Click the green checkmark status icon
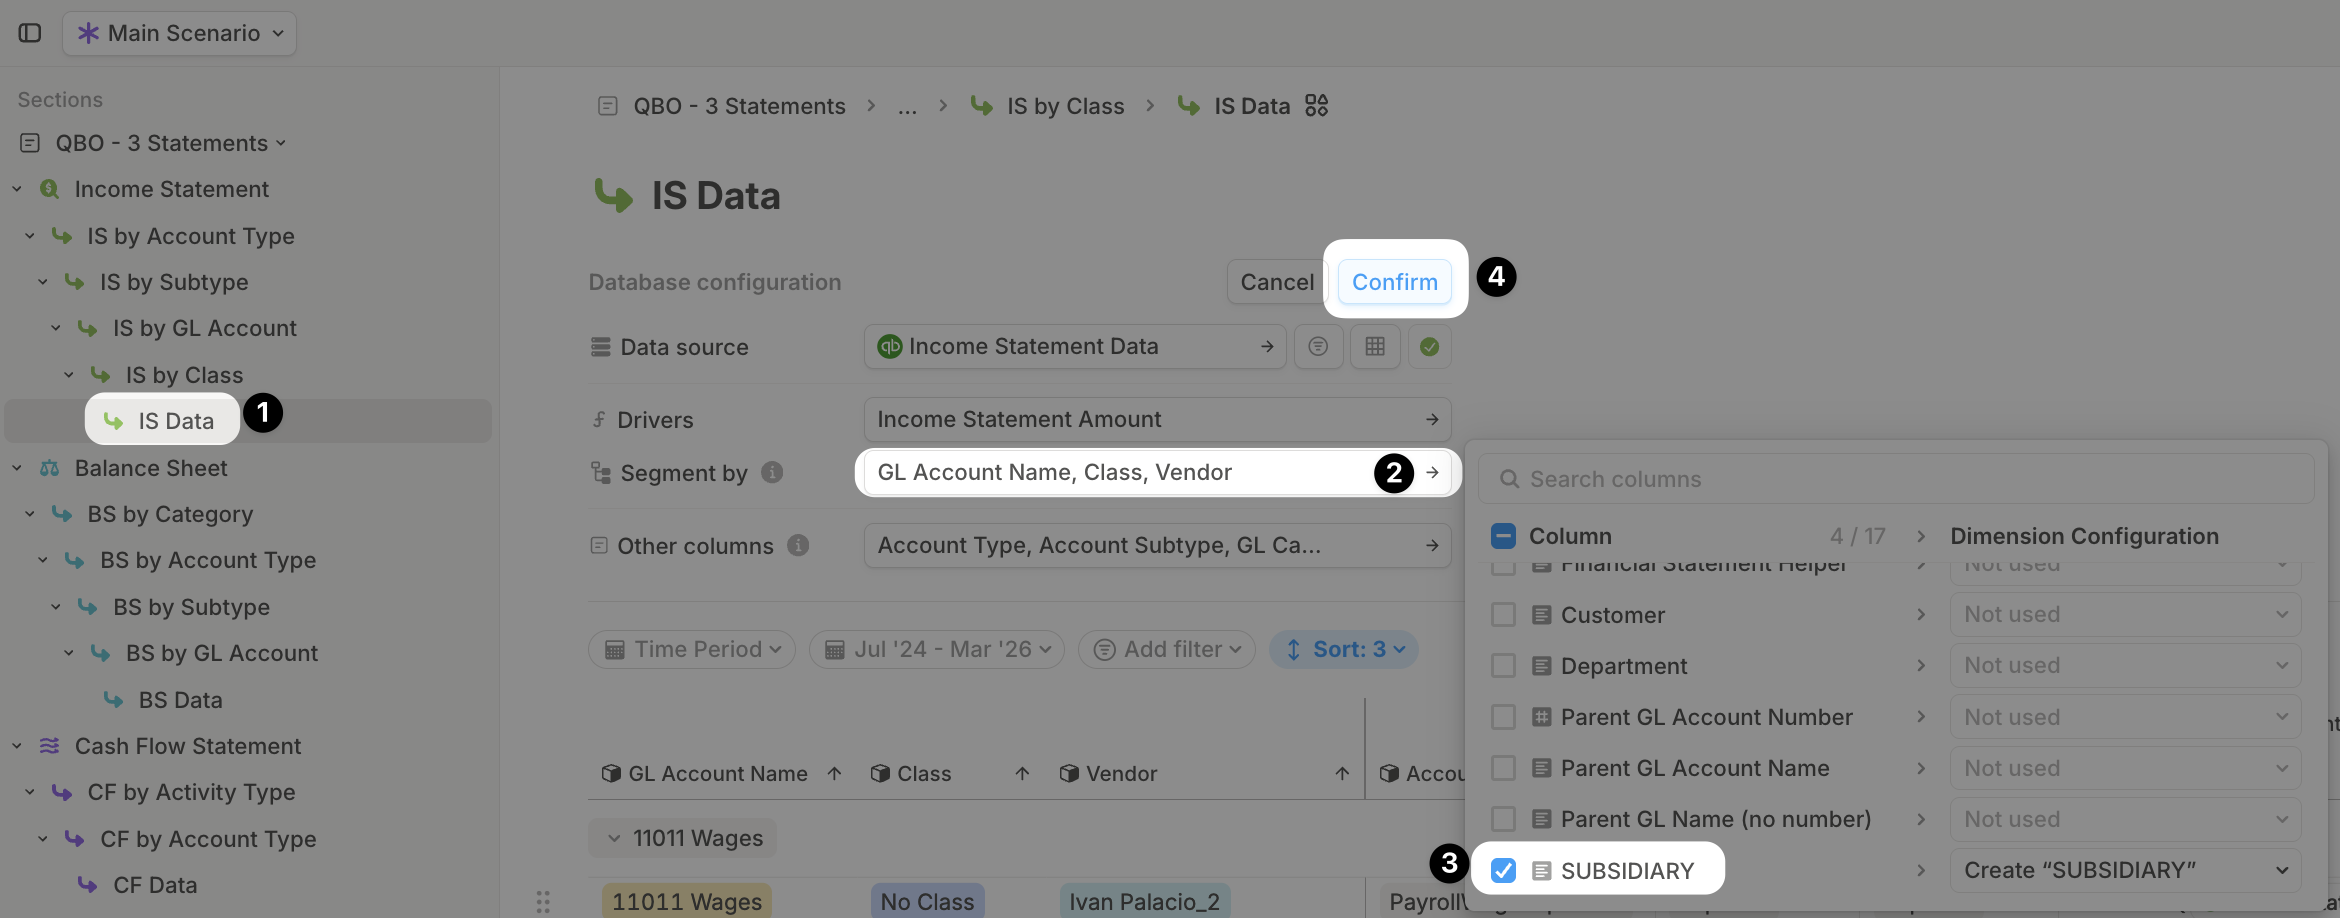Viewport: 2340px width, 918px height. (1430, 346)
